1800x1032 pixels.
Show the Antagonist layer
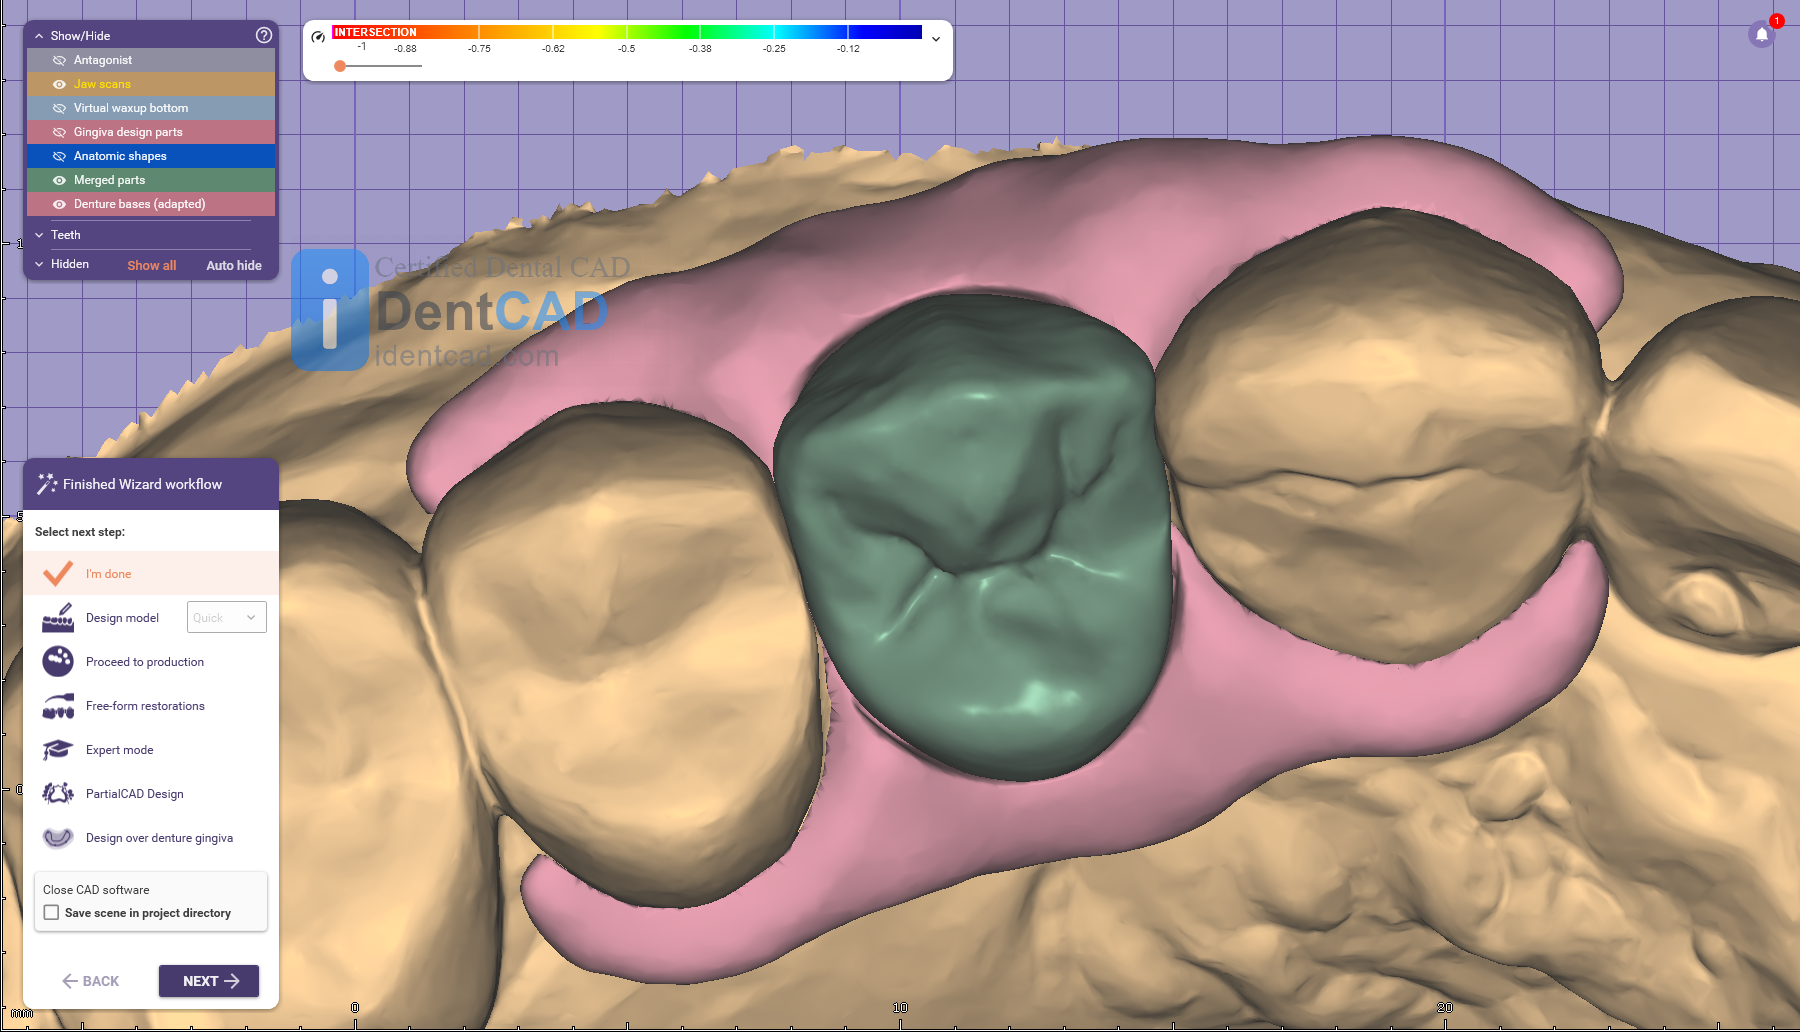(x=59, y=60)
